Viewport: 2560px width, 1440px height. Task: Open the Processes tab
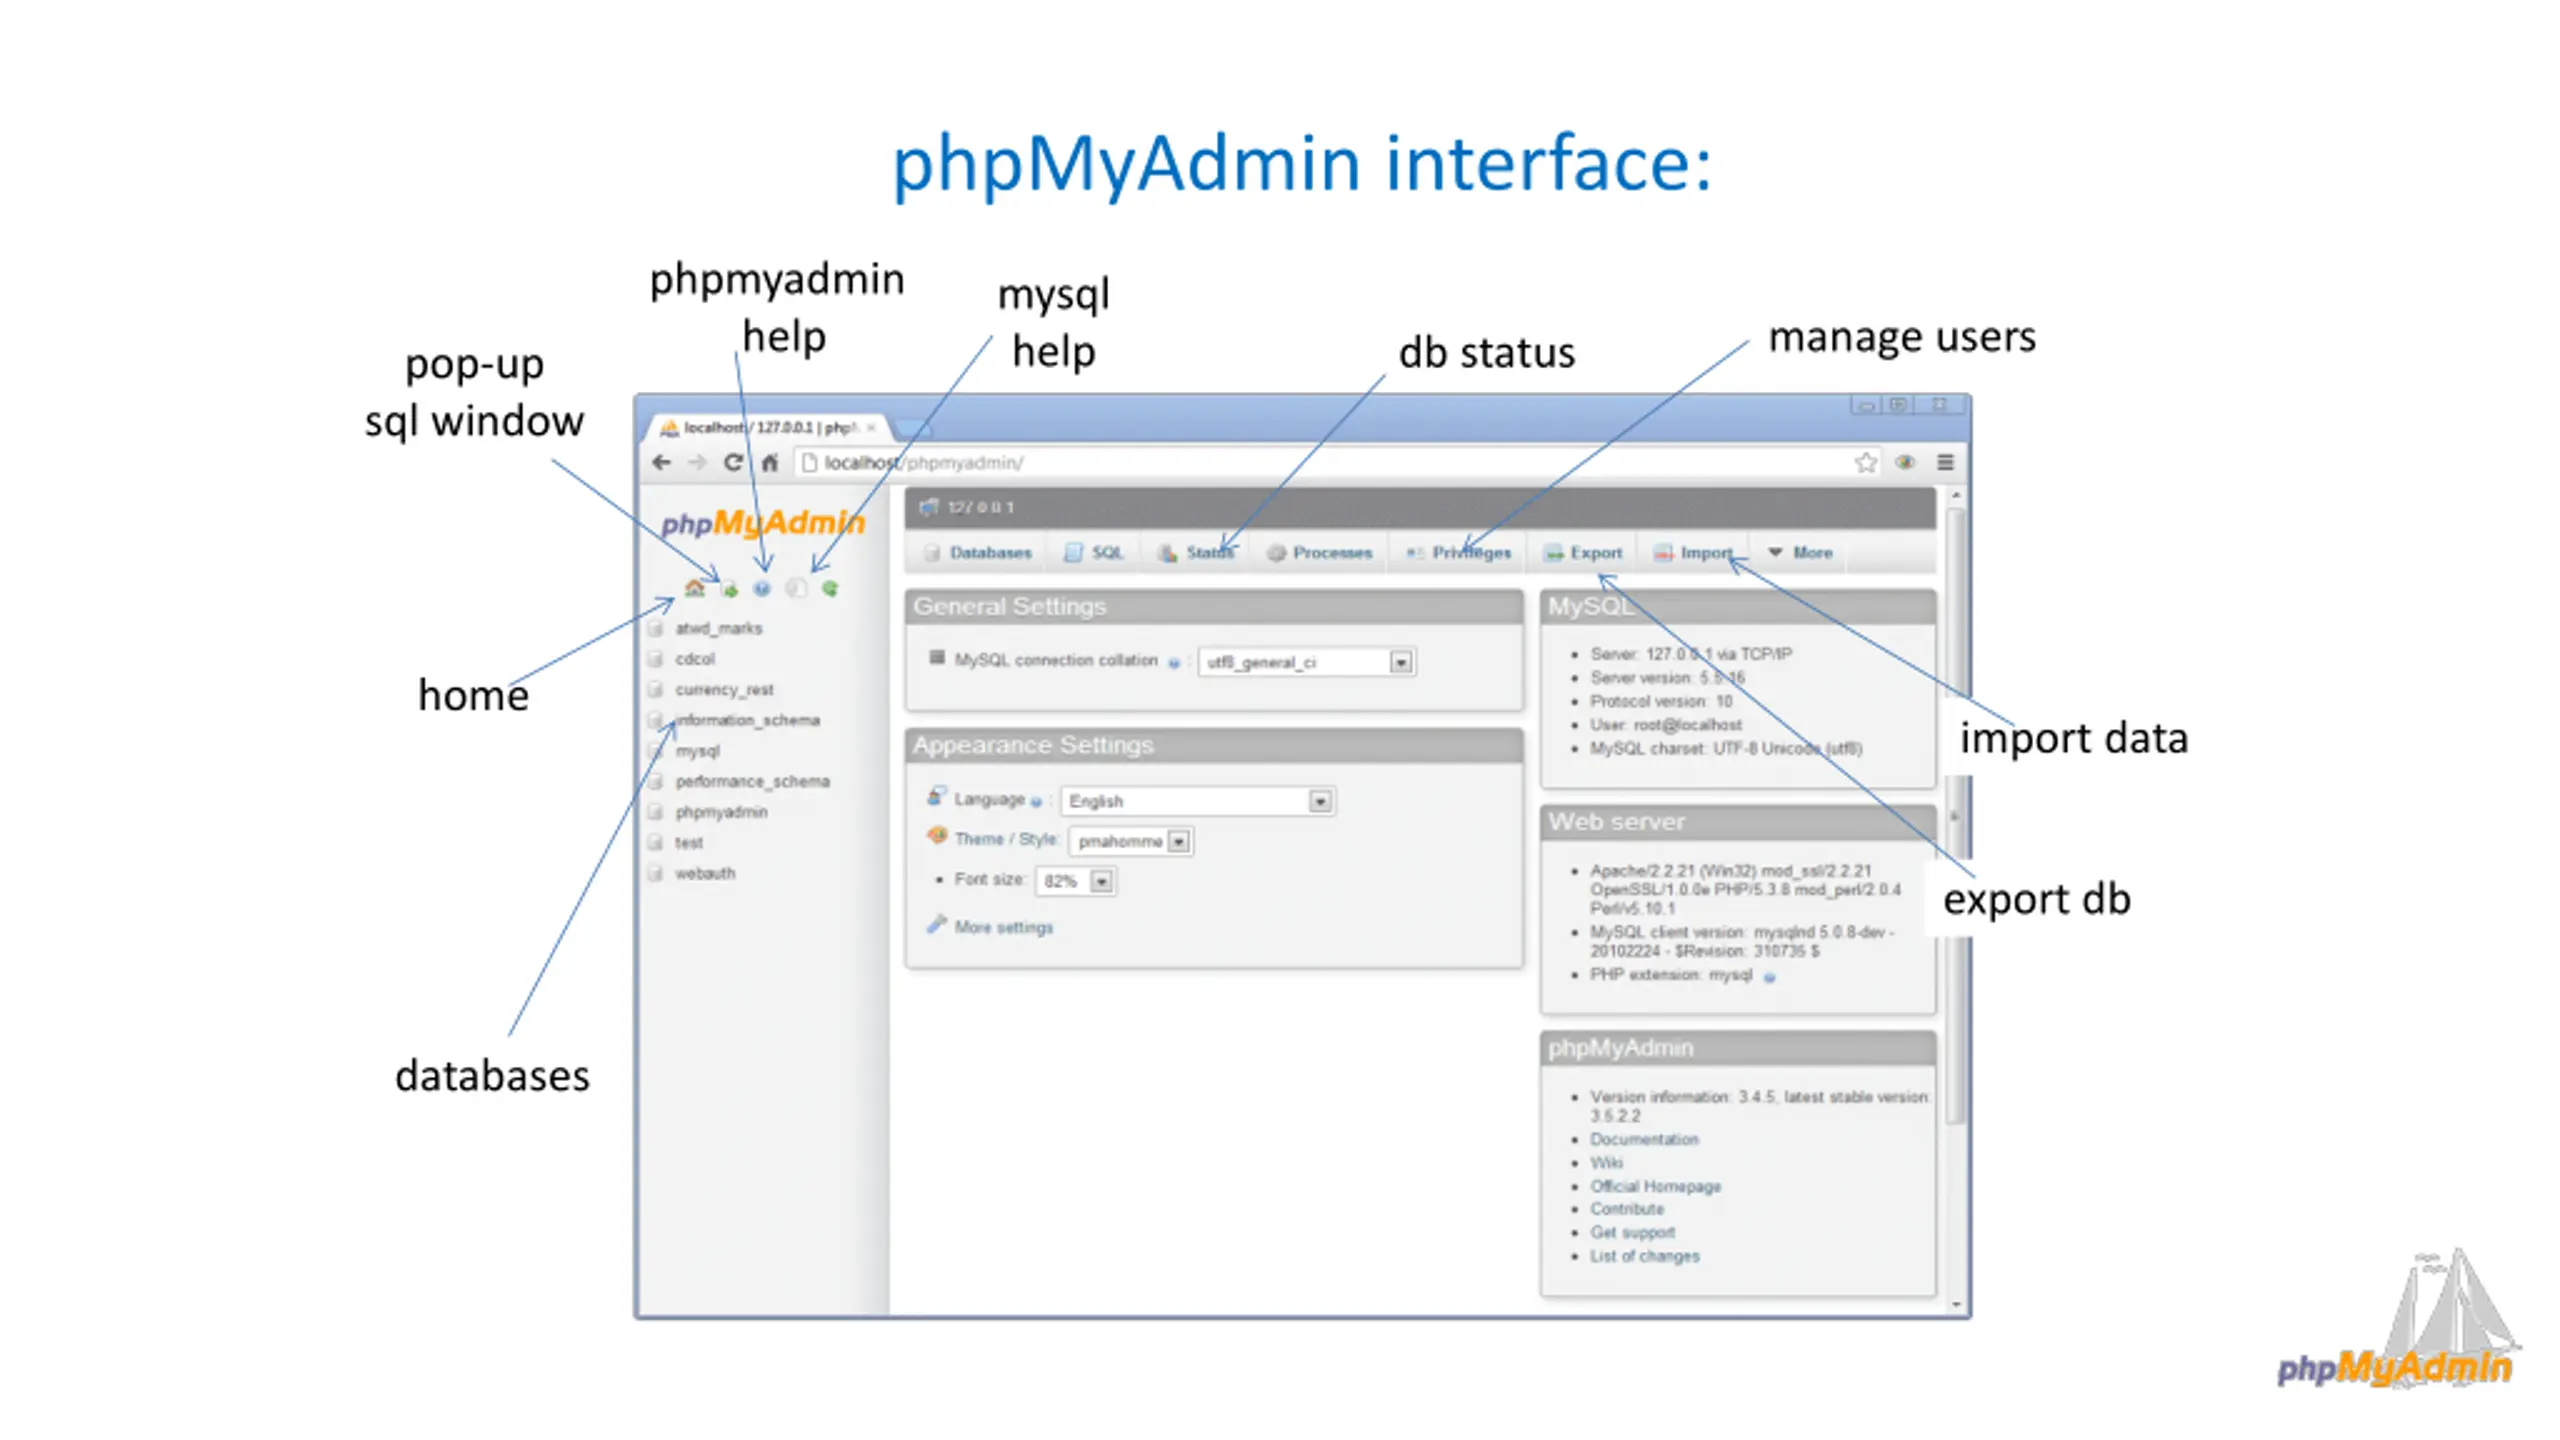click(x=1319, y=552)
